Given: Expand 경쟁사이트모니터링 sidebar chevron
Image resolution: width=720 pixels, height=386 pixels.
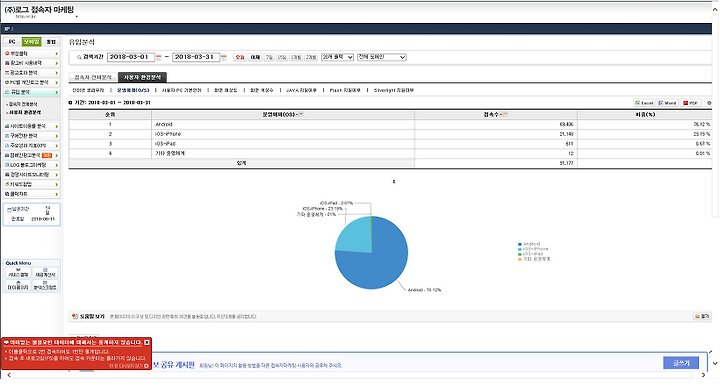Looking at the screenshot, I should coord(56,175).
